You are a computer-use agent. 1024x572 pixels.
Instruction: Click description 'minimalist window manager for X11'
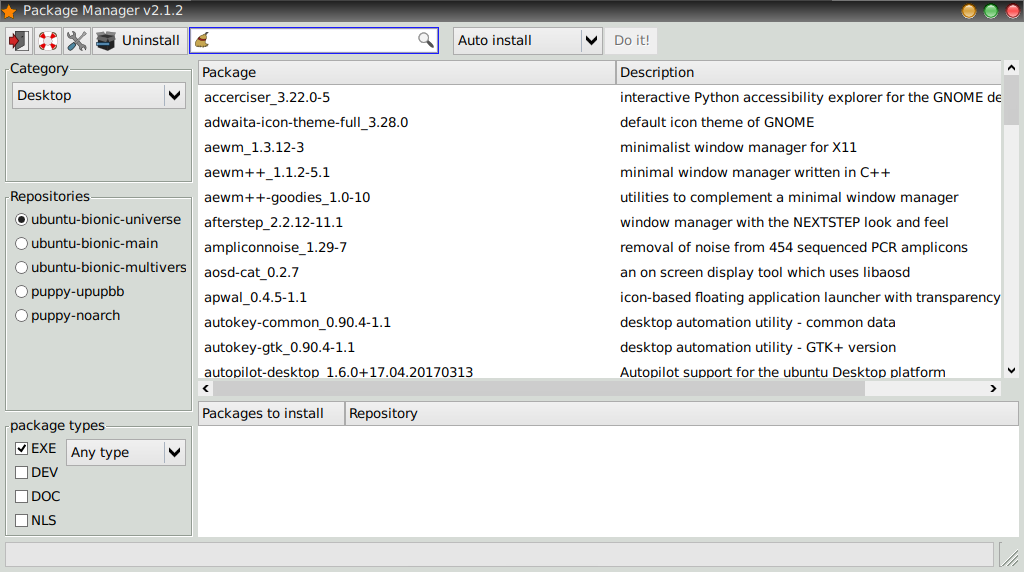coord(738,148)
